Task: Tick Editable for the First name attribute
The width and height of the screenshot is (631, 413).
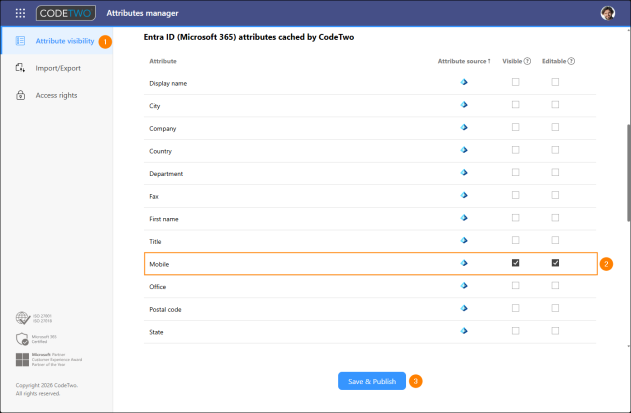Action: 555,218
